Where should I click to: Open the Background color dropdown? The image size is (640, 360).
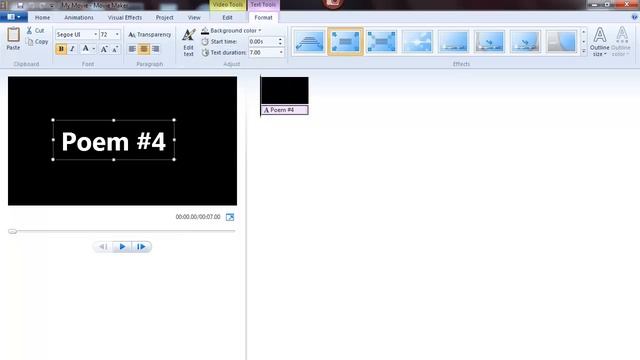coord(231,31)
